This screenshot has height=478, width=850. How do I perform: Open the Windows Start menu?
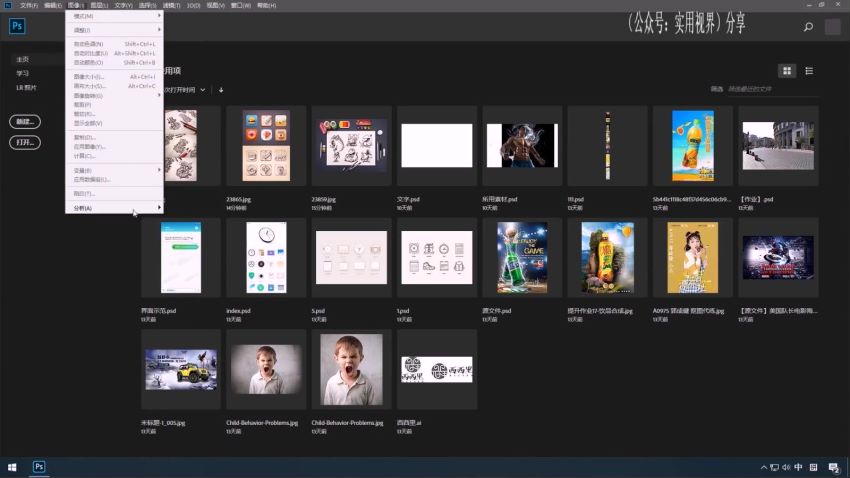12,467
